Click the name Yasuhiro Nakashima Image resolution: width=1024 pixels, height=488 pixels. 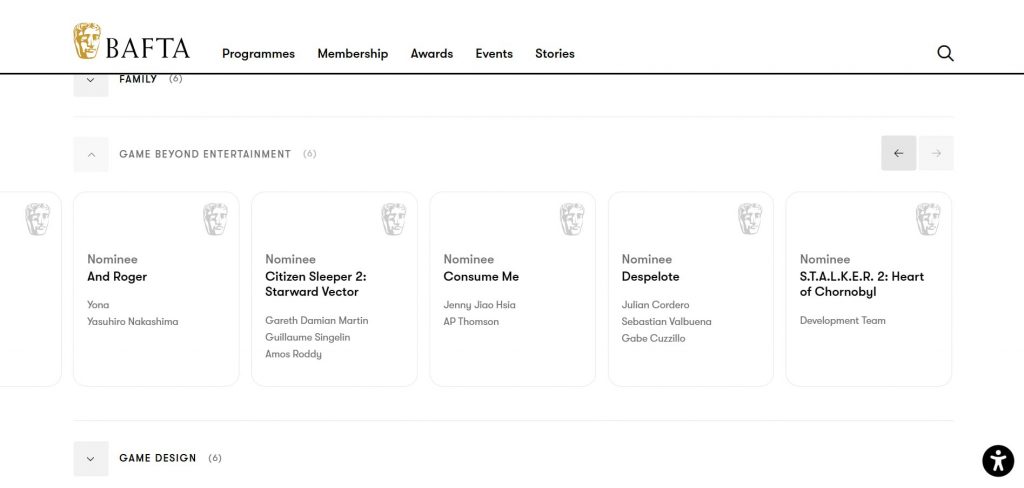tap(133, 321)
